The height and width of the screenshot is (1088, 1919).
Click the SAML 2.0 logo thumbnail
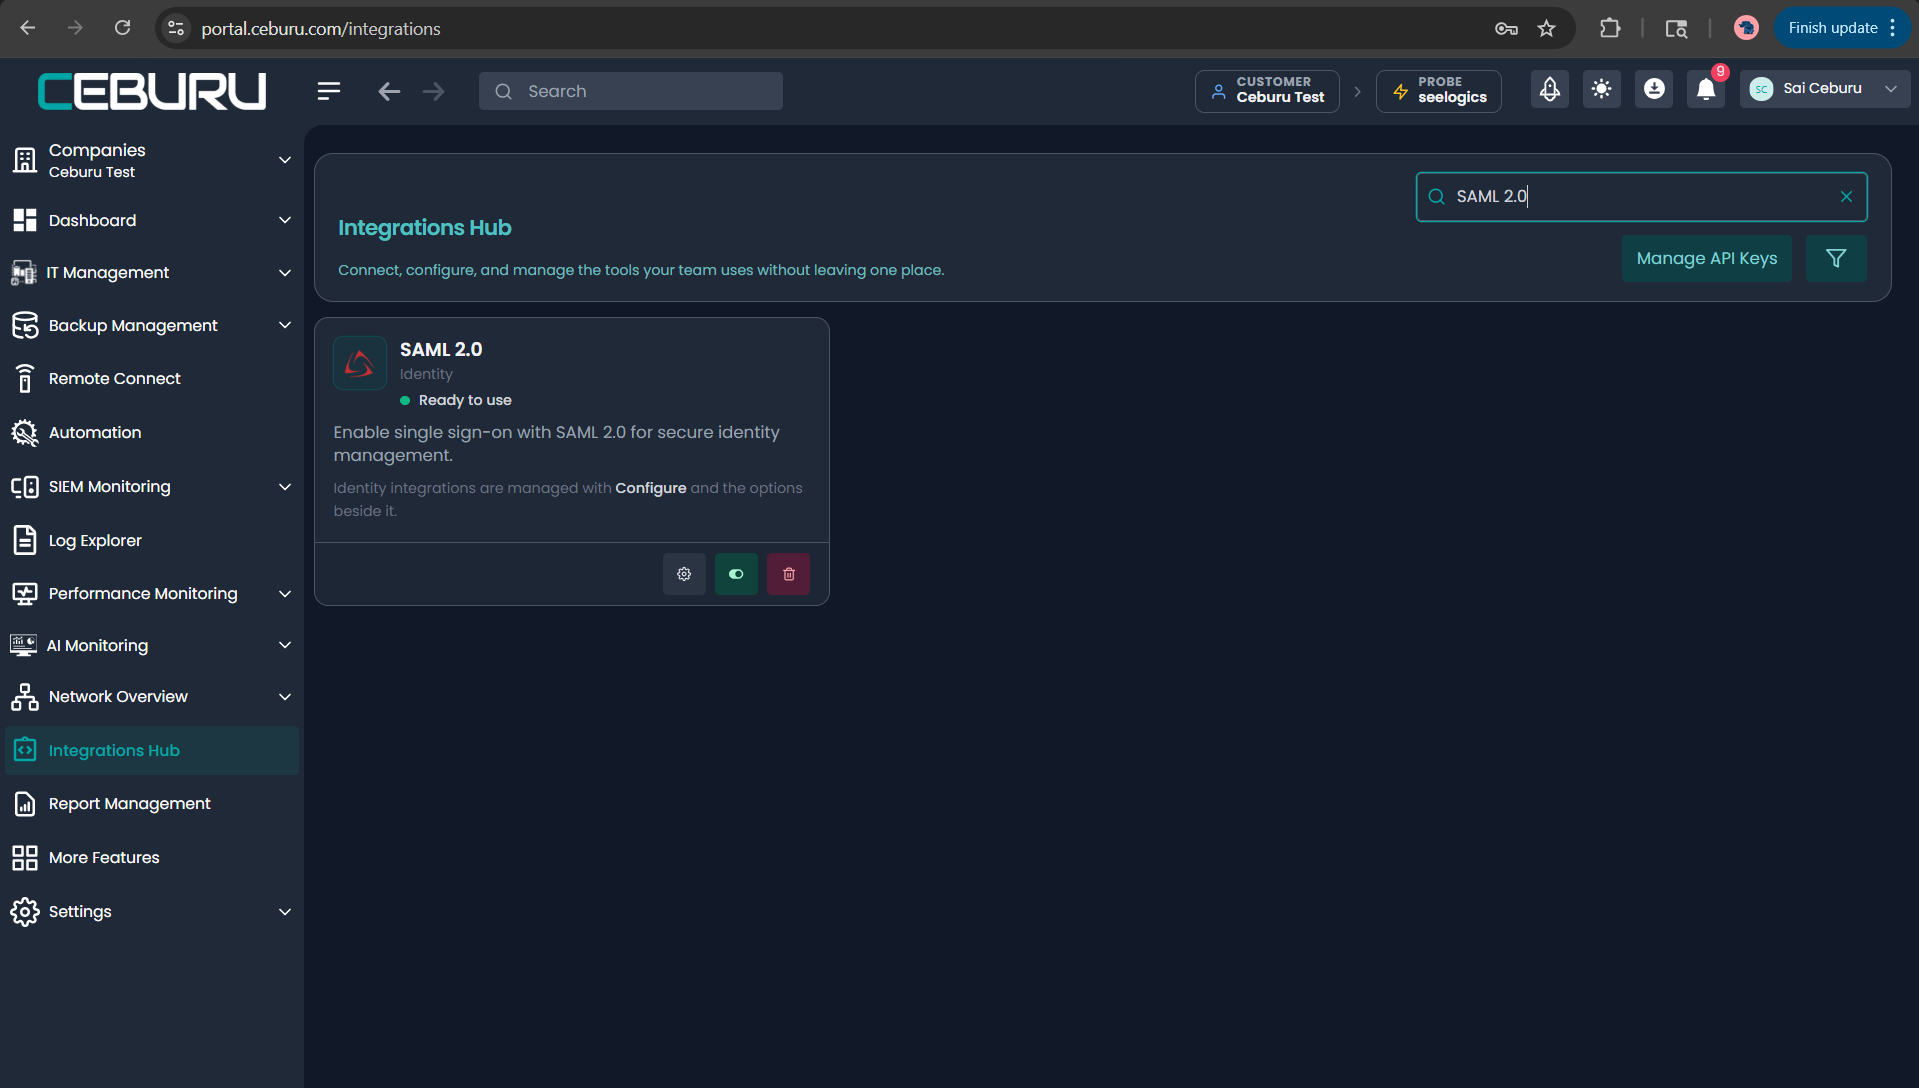point(360,363)
